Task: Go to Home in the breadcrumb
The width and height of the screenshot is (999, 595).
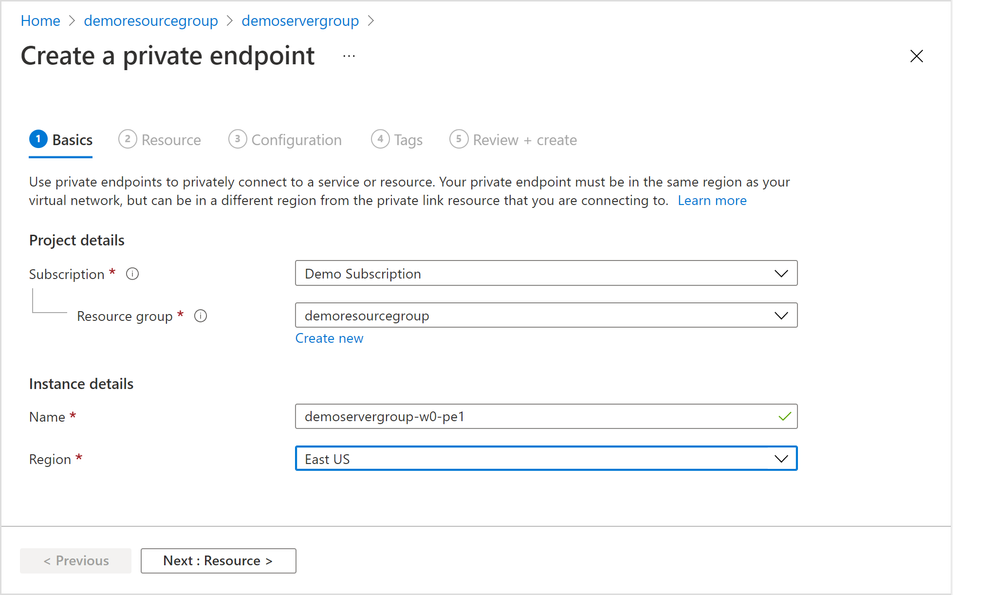Action: coord(40,20)
